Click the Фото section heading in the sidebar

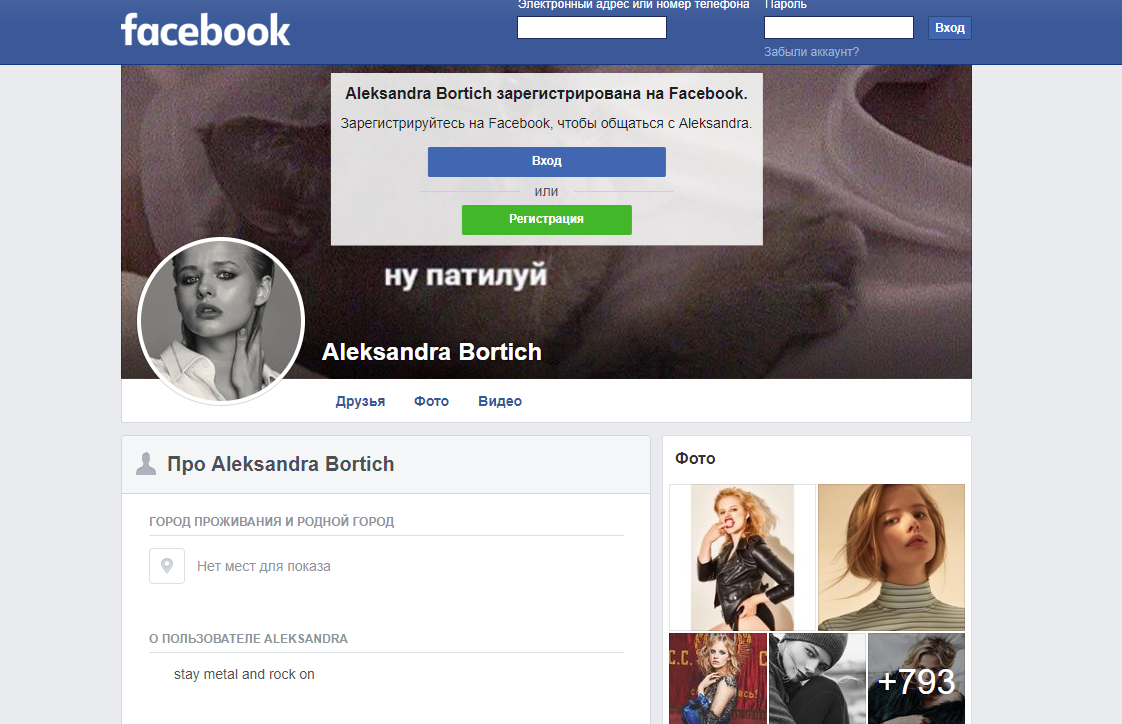pos(695,459)
